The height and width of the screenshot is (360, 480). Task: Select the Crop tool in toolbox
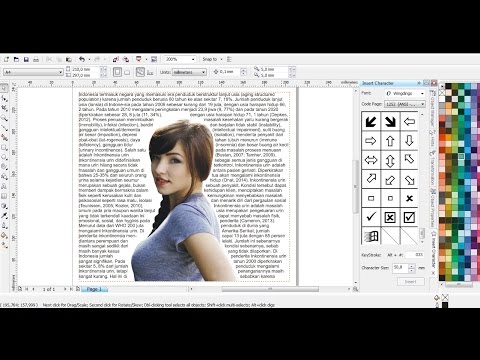tap(4, 108)
